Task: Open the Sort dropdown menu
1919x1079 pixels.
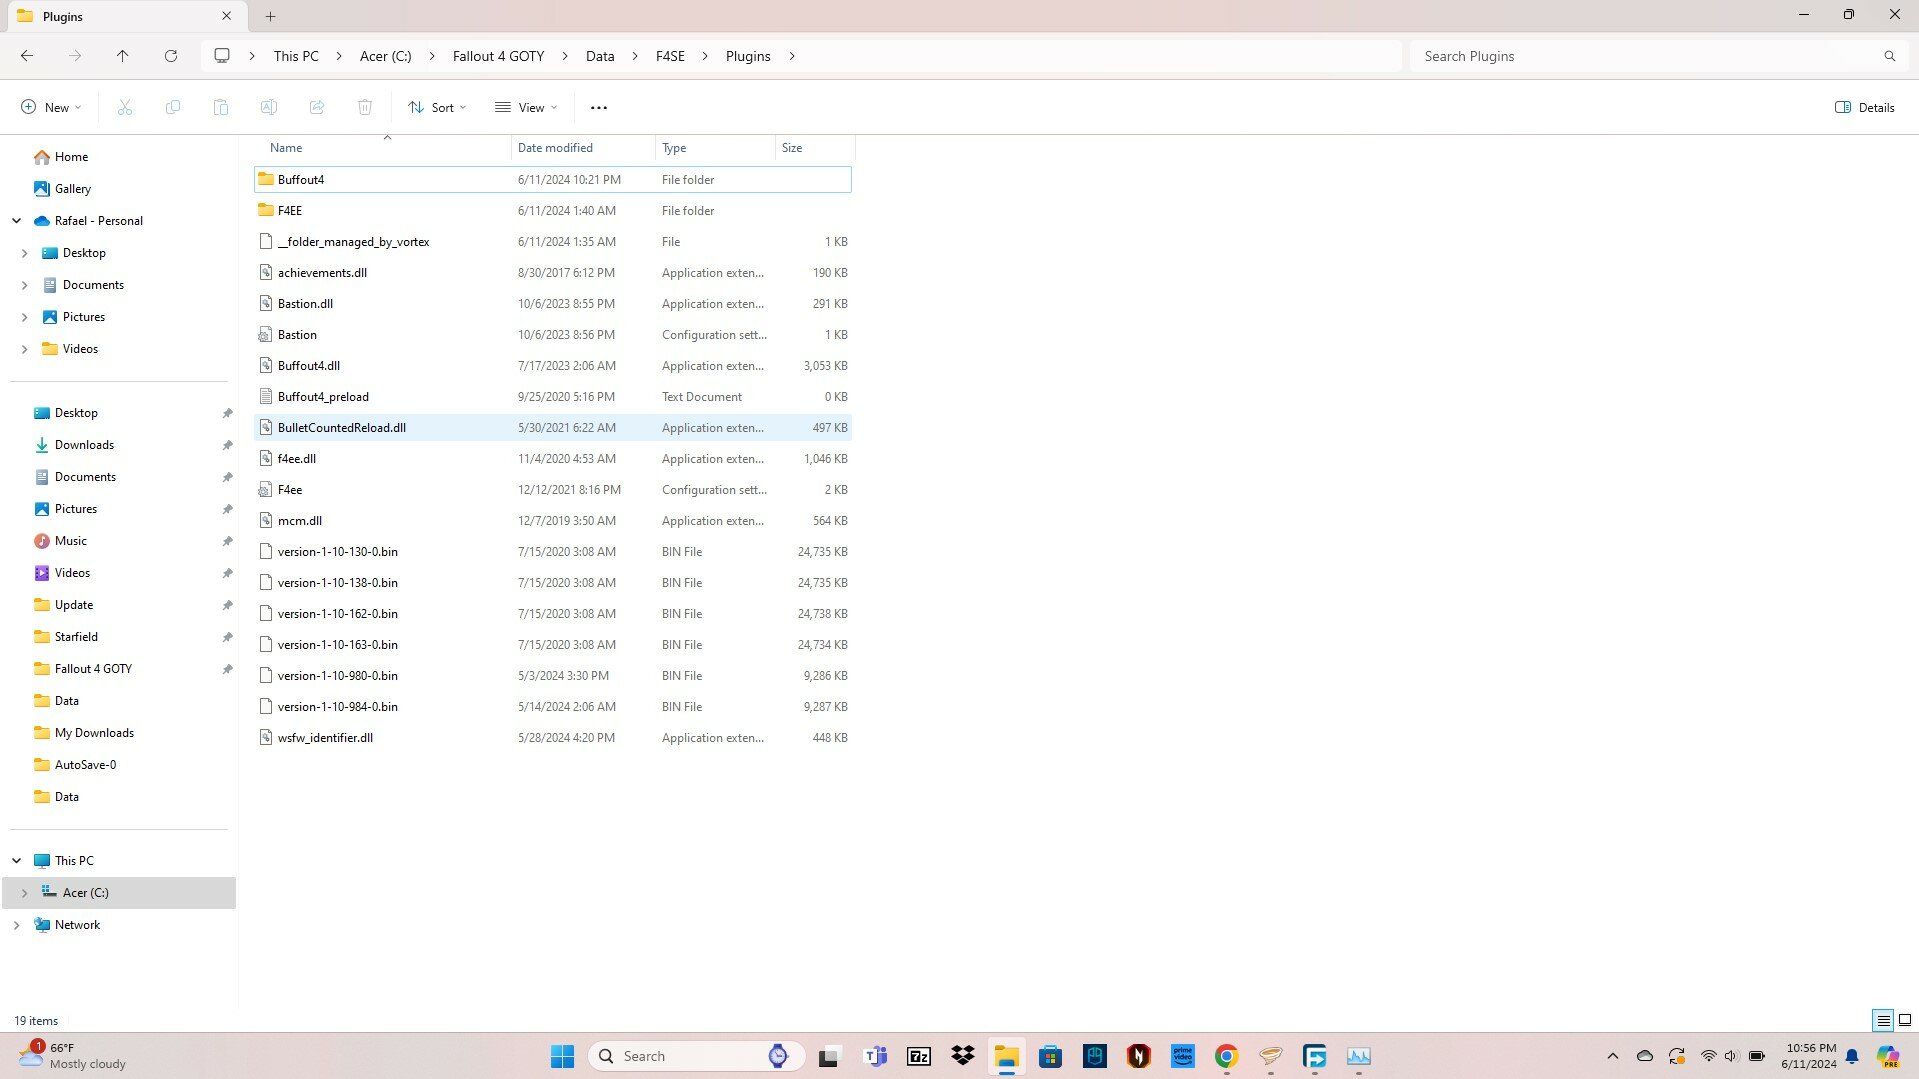Action: pyautogui.click(x=437, y=107)
